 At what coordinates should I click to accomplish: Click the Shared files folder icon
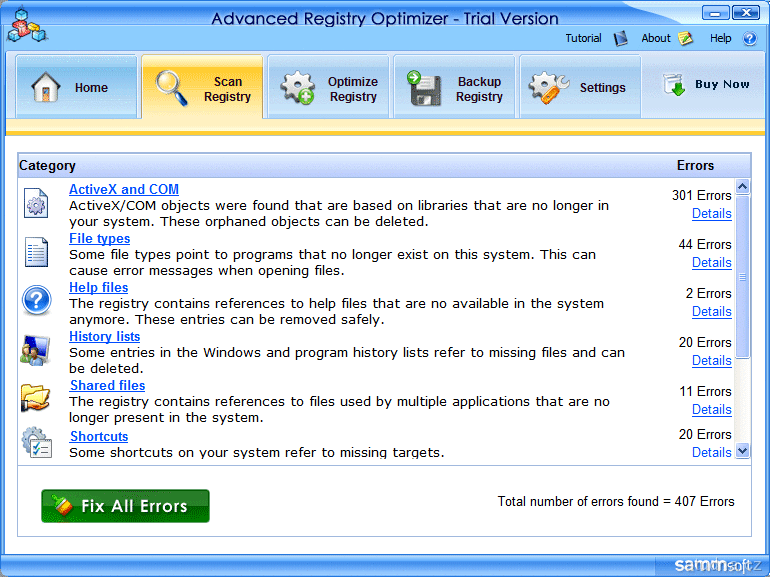(35, 397)
